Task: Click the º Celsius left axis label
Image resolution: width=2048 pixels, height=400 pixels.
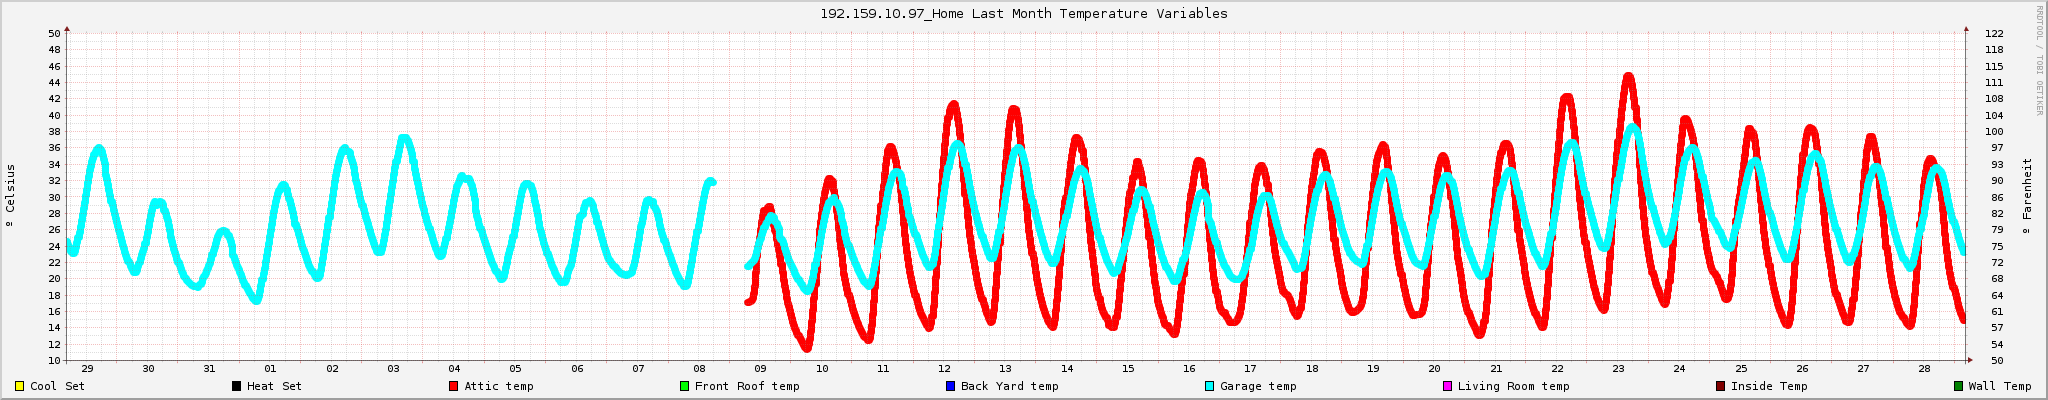Action: [x=11, y=196]
